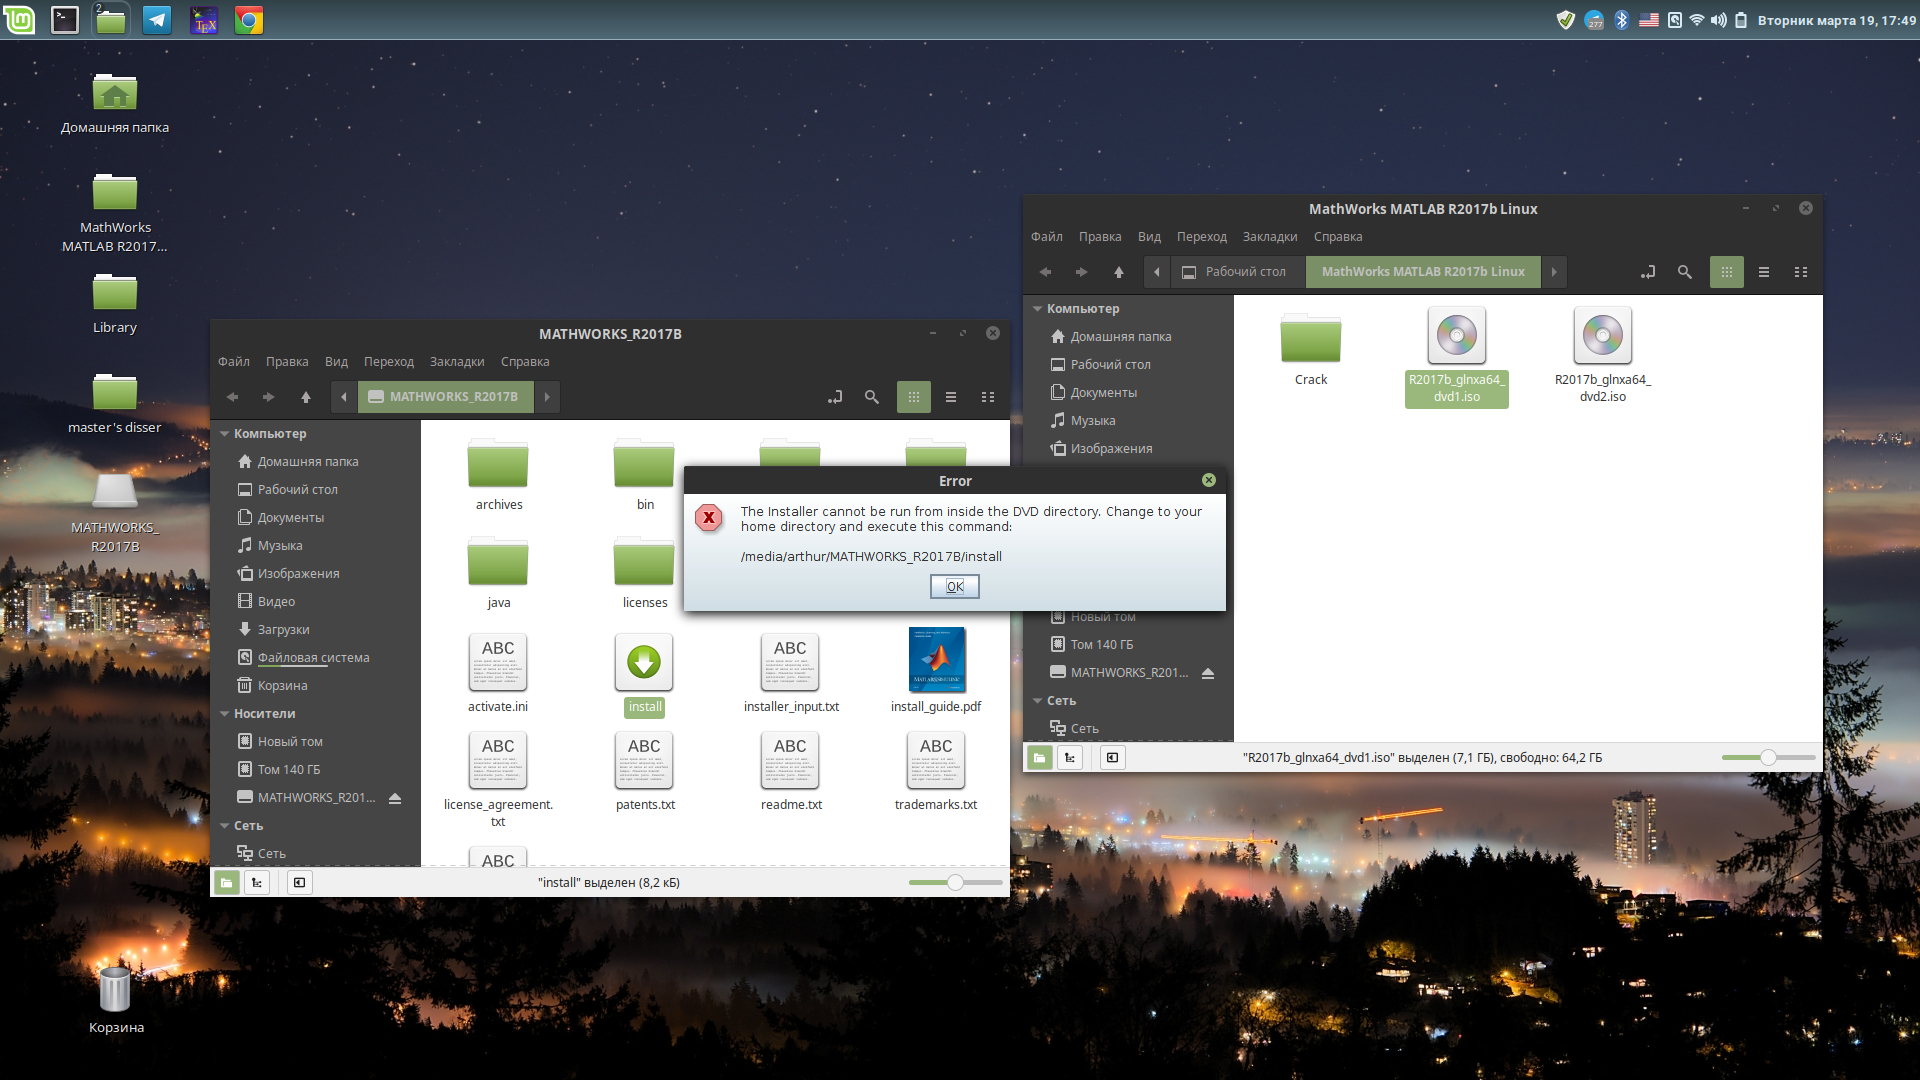The height and width of the screenshot is (1080, 1920).
Task: Switch MATHWORKS_R2017B window to list view
Action: pos(951,397)
